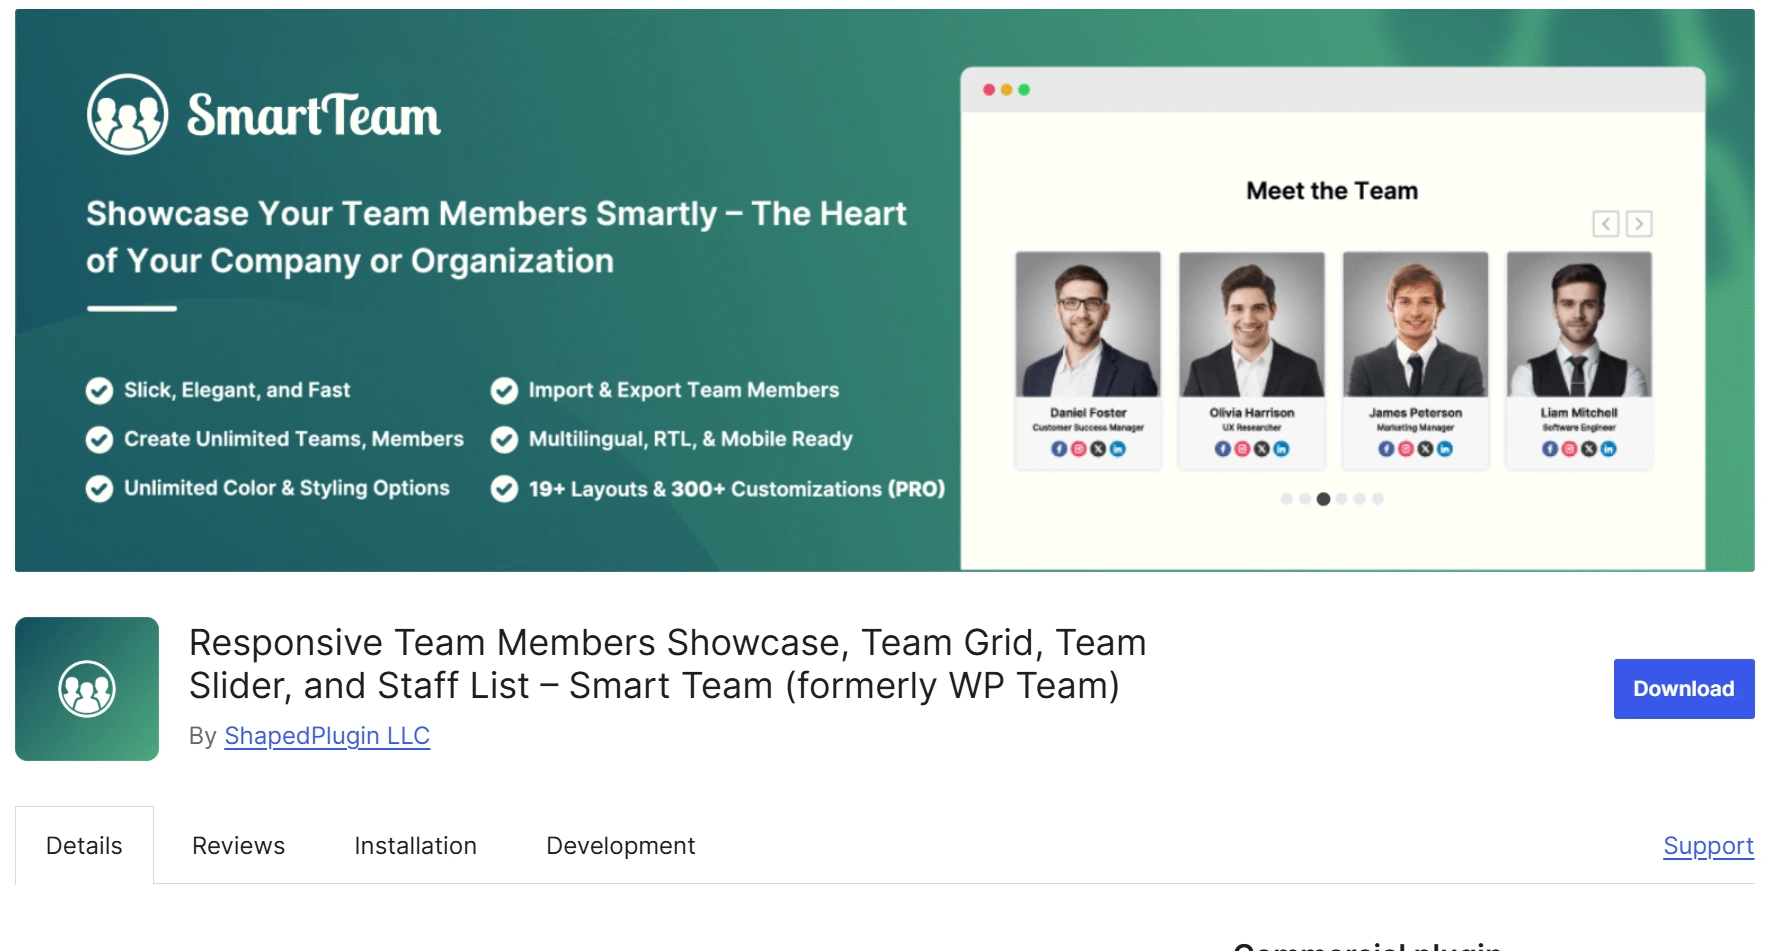1767x951 pixels.
Task: Click James Peterson's Facebook icon
Action: (x=1386, y=449)
